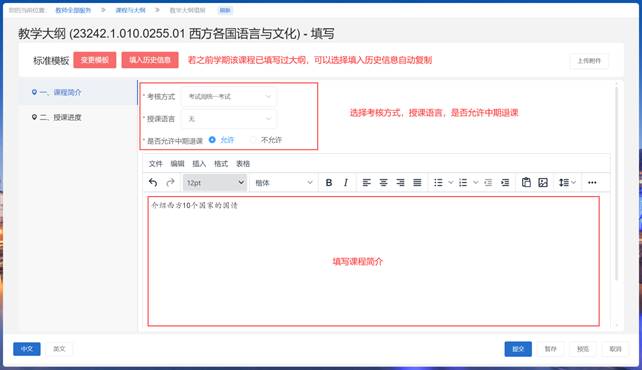Image resolution: width=642 pixels, height=370 pixels.
Task: Open the 插入 menu in the editor
Action: point(199,164)
